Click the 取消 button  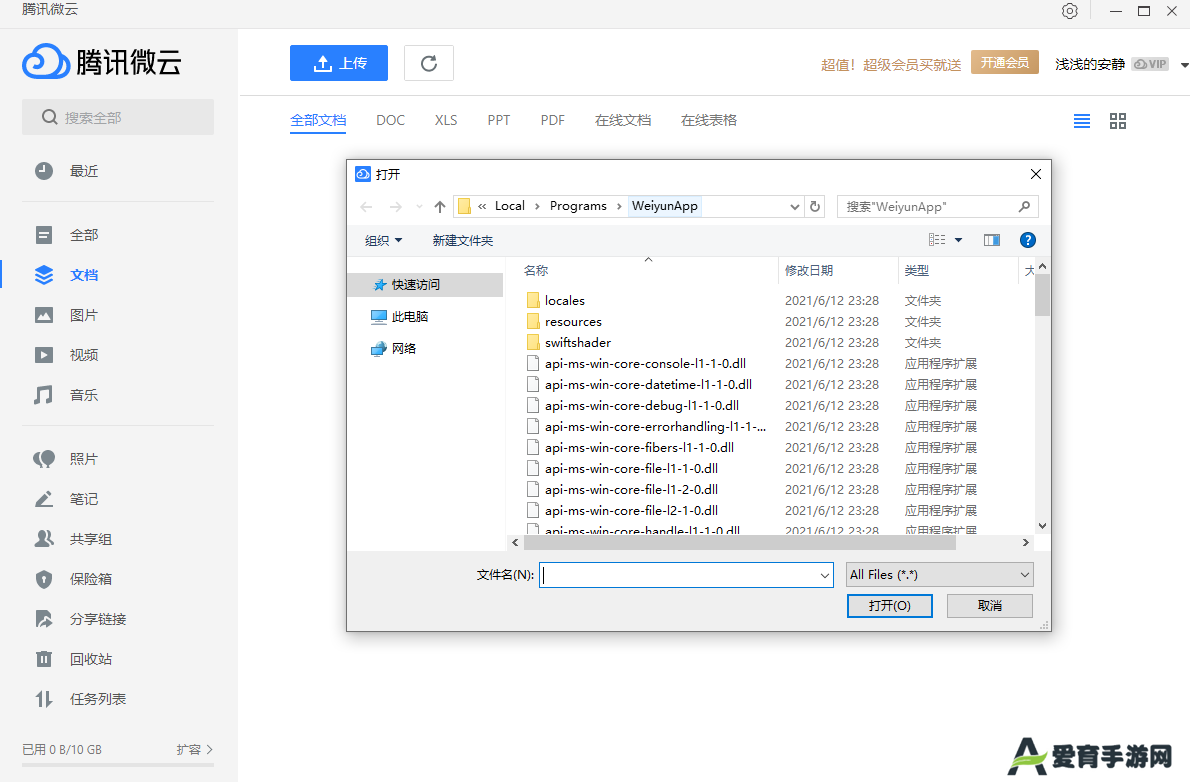pyautogui.click(x=990, y=606)
